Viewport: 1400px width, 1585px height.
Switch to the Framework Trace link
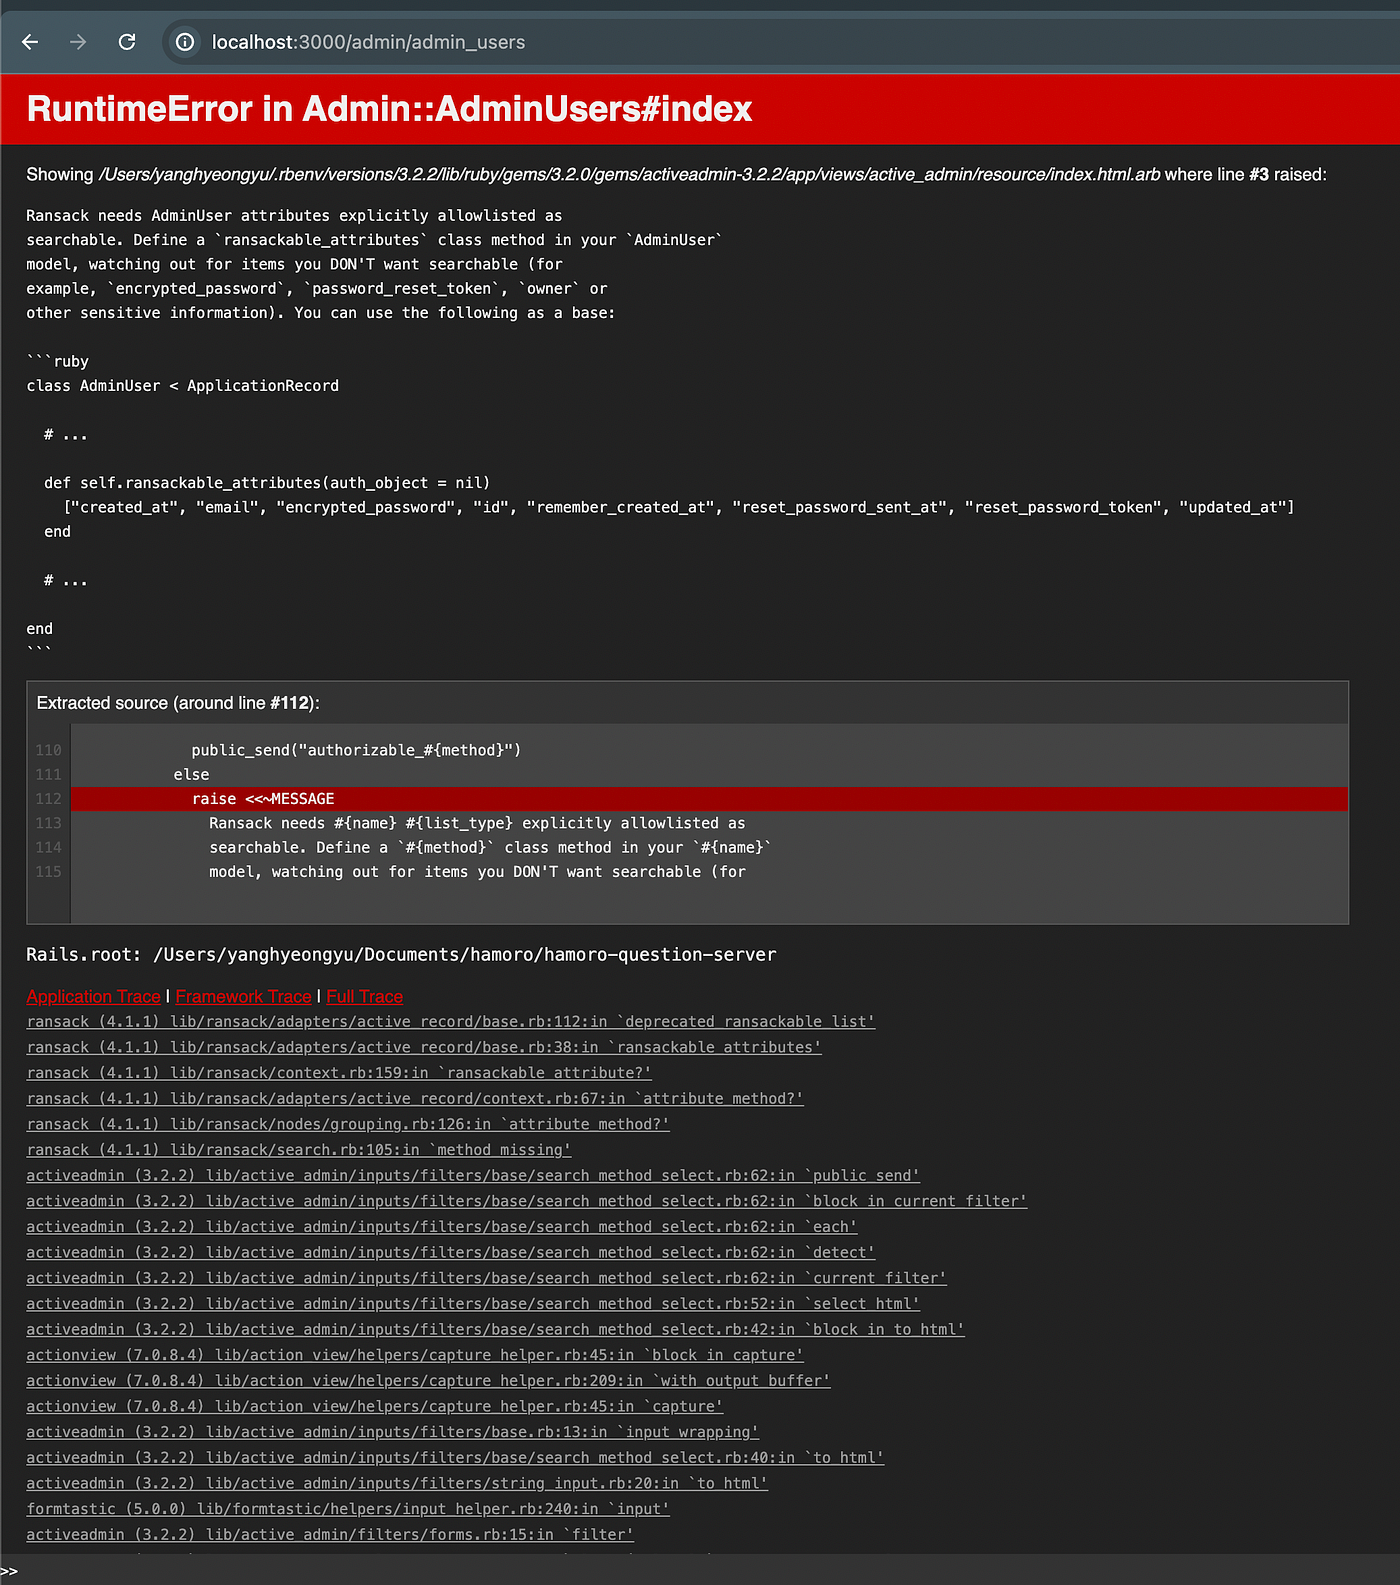point(243,996)
